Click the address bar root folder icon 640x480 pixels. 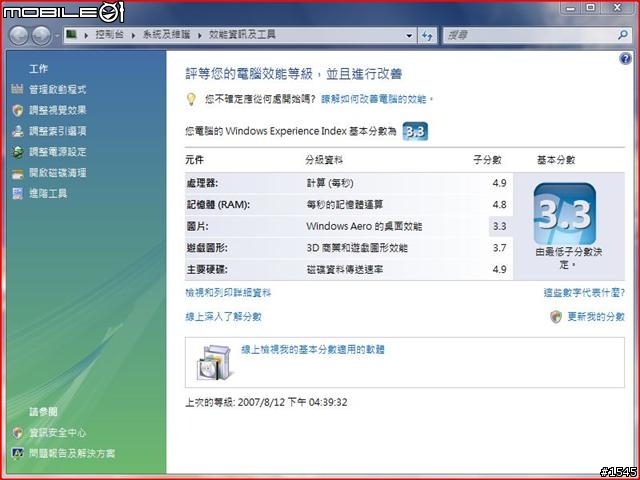click(x=71, y=34)
